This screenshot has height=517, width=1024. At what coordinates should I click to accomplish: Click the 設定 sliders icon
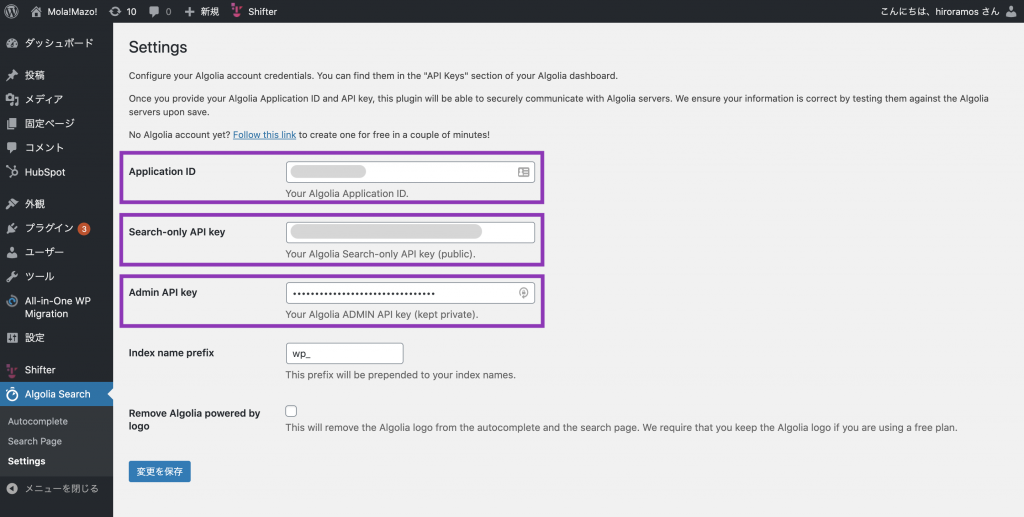(12, 337)
